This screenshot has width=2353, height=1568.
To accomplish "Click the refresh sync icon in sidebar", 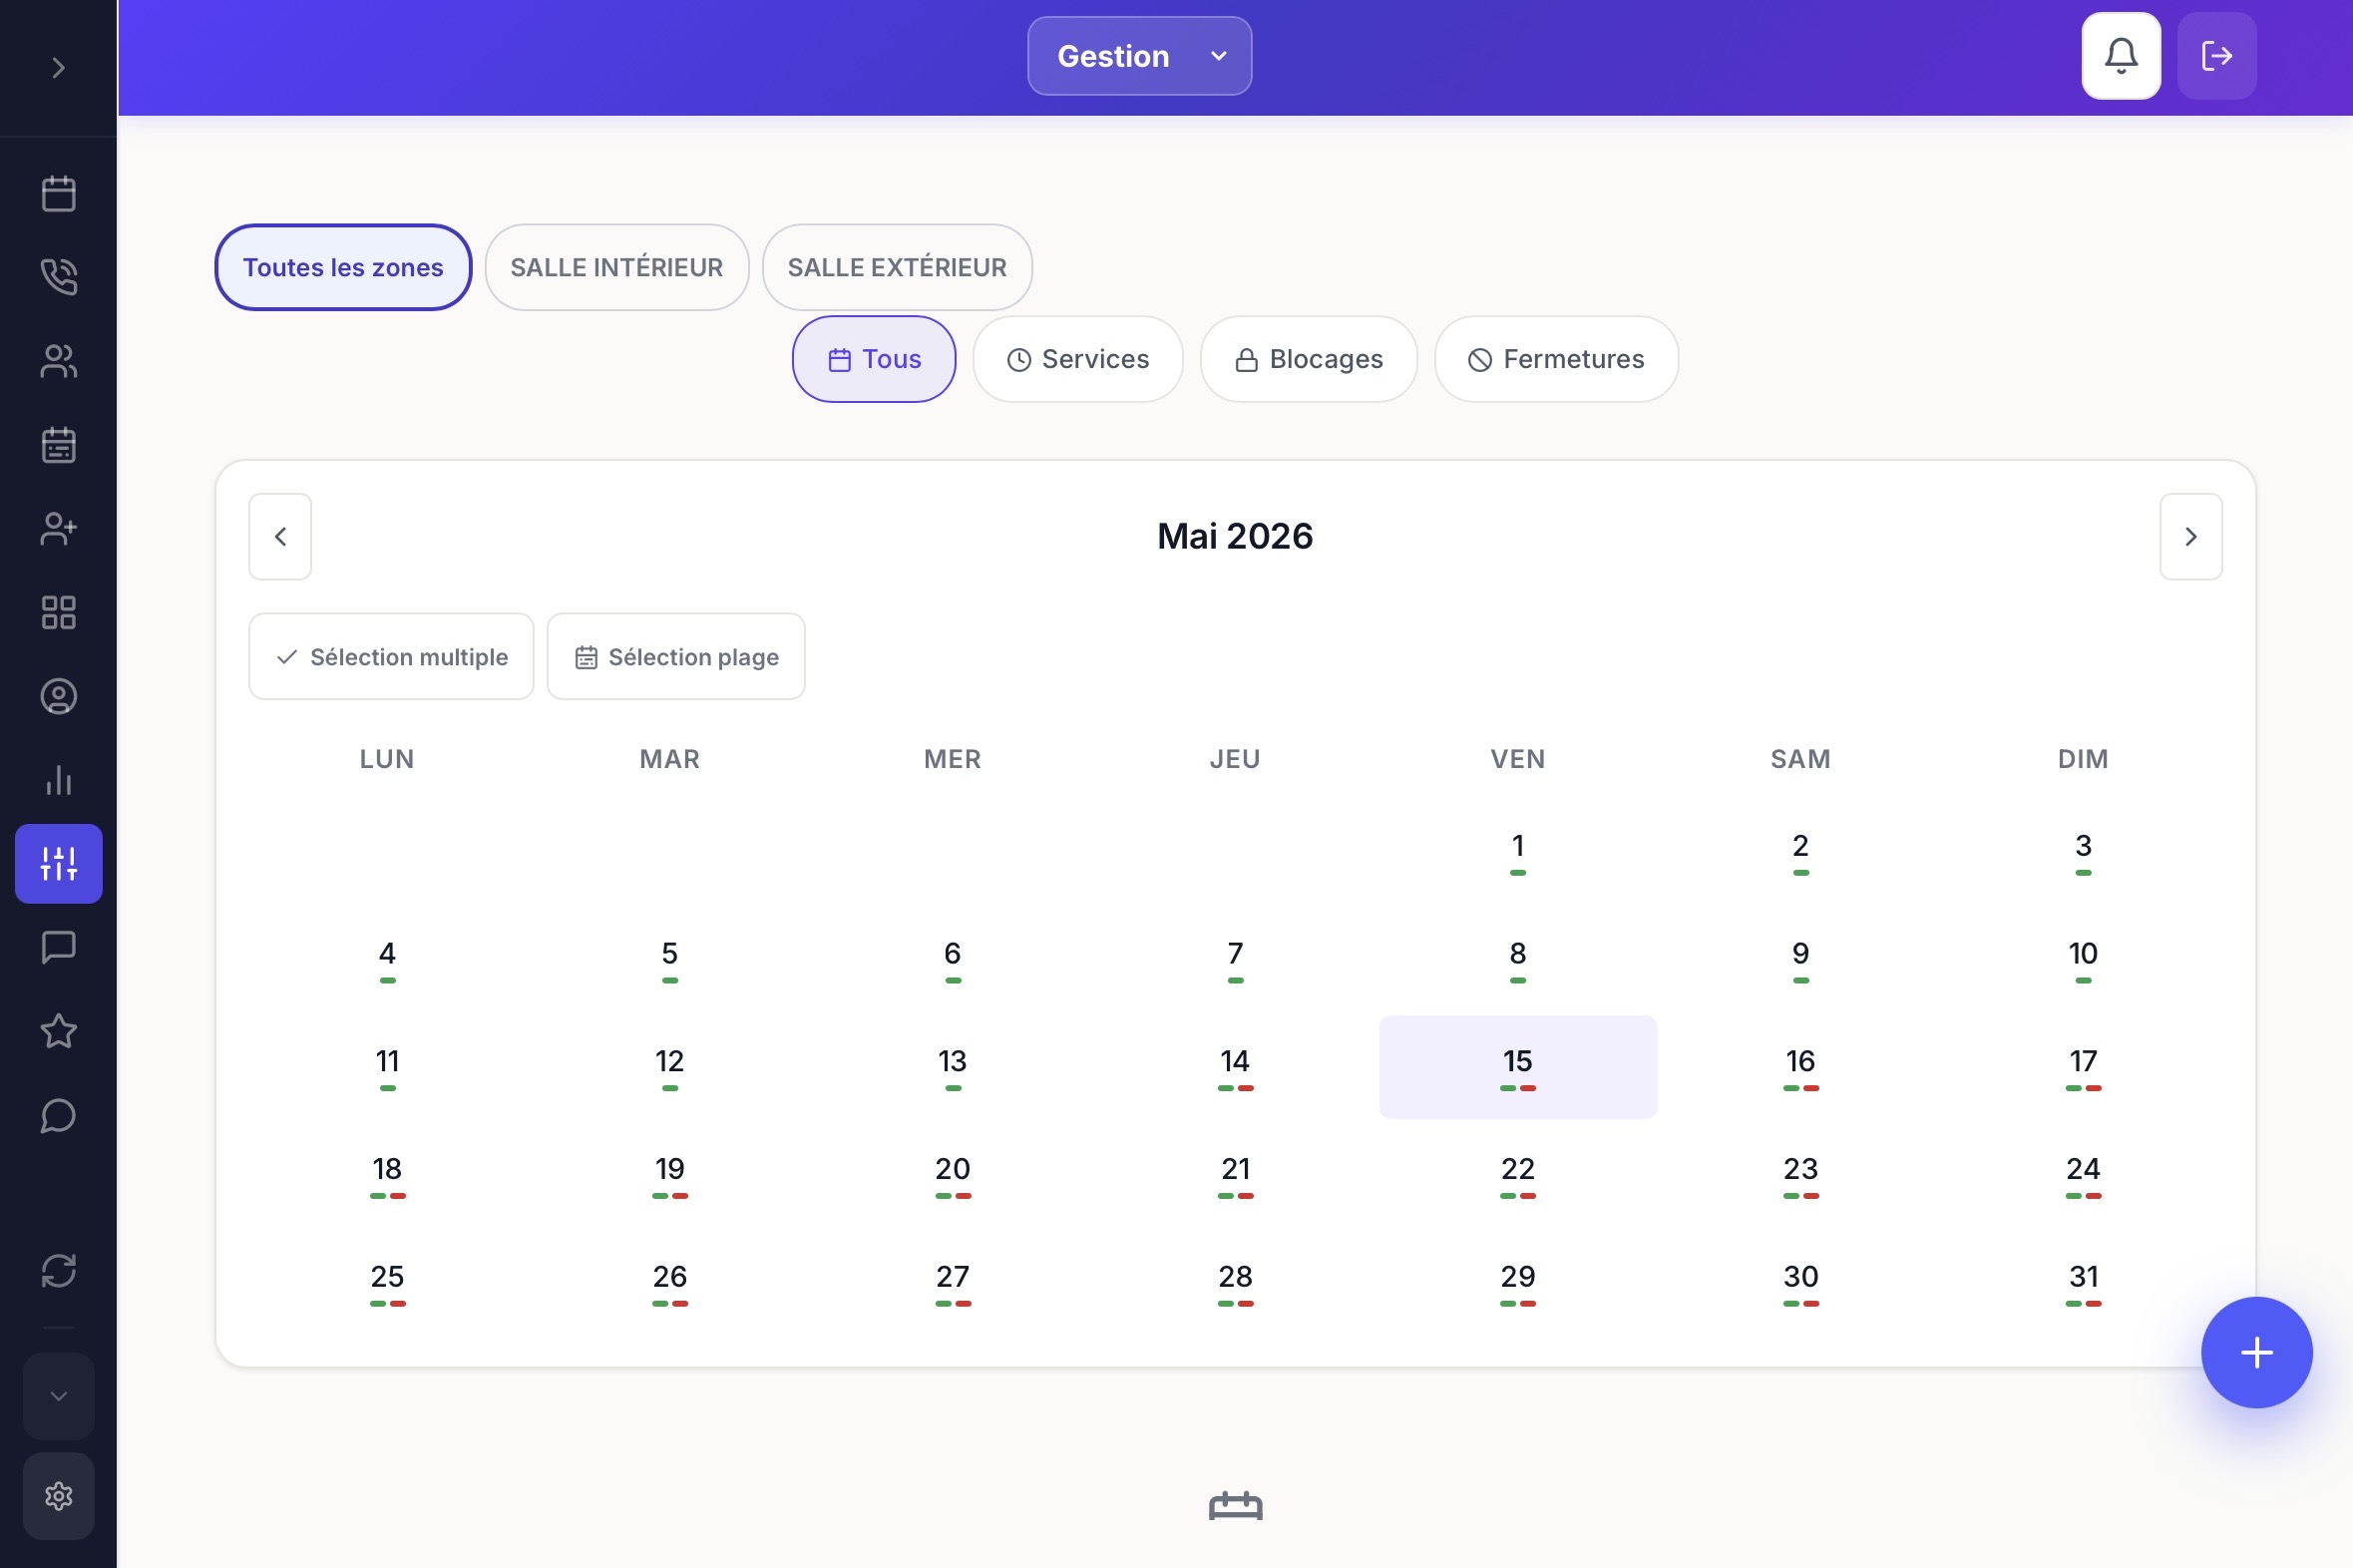I will pyautogui.click(x=58, y=1271).
